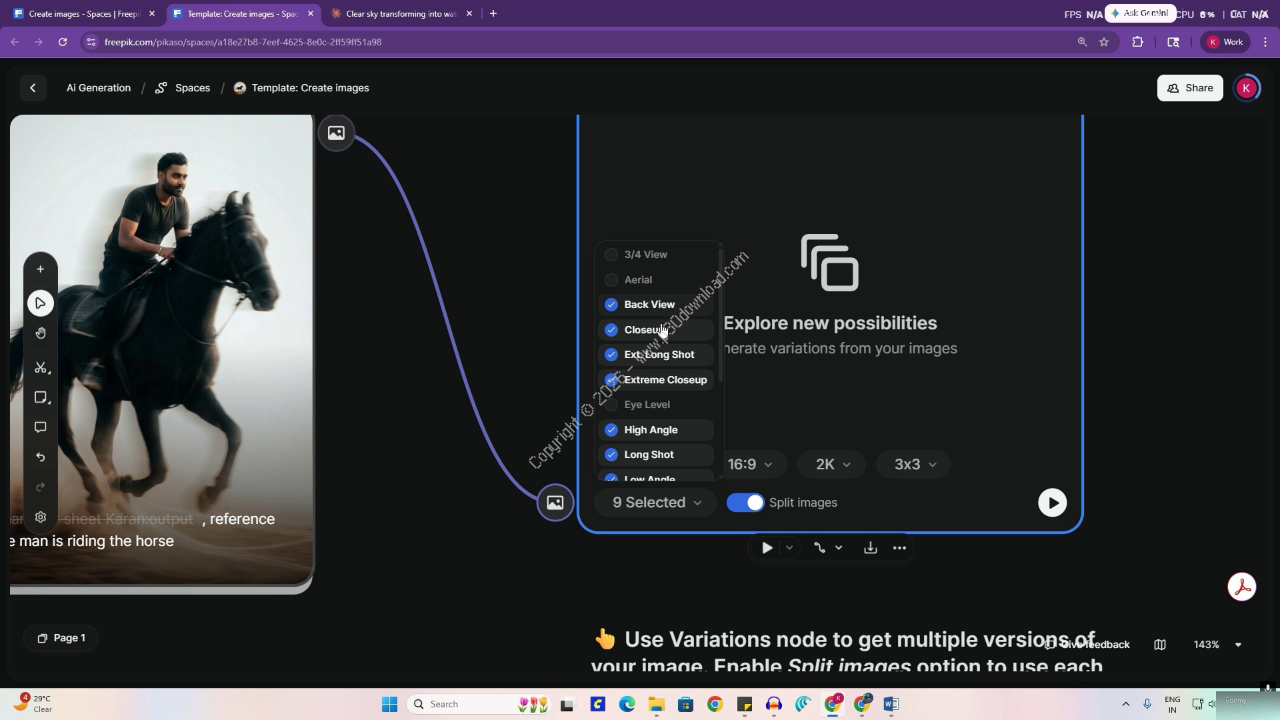Open the 16:9 aspect ratio dropdown
Screen dimensions: 1280x720
click(x=750, y=464)
